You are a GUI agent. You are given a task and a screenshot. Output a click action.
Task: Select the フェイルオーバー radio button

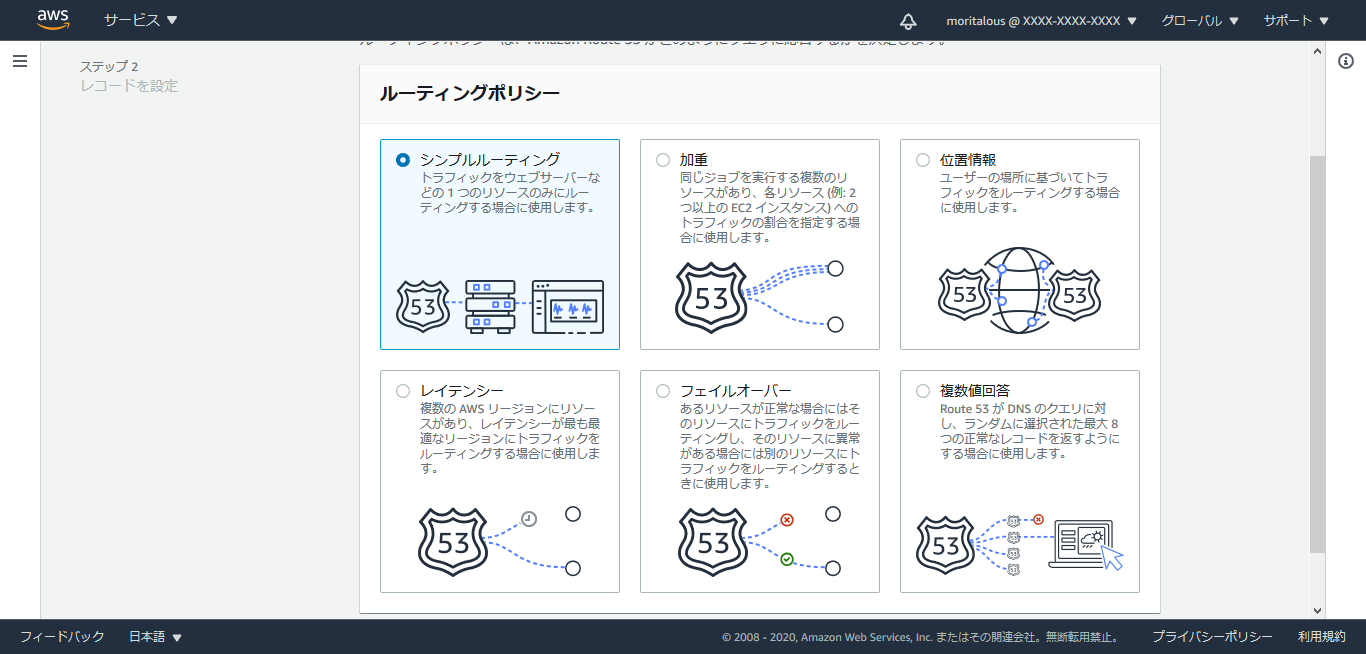tap(663, 391)
